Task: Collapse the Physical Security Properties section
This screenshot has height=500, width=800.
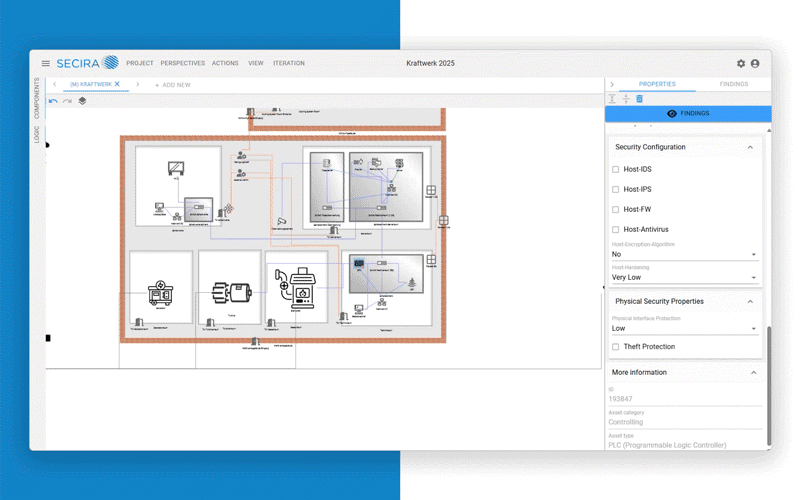Action: click(750, 302)
